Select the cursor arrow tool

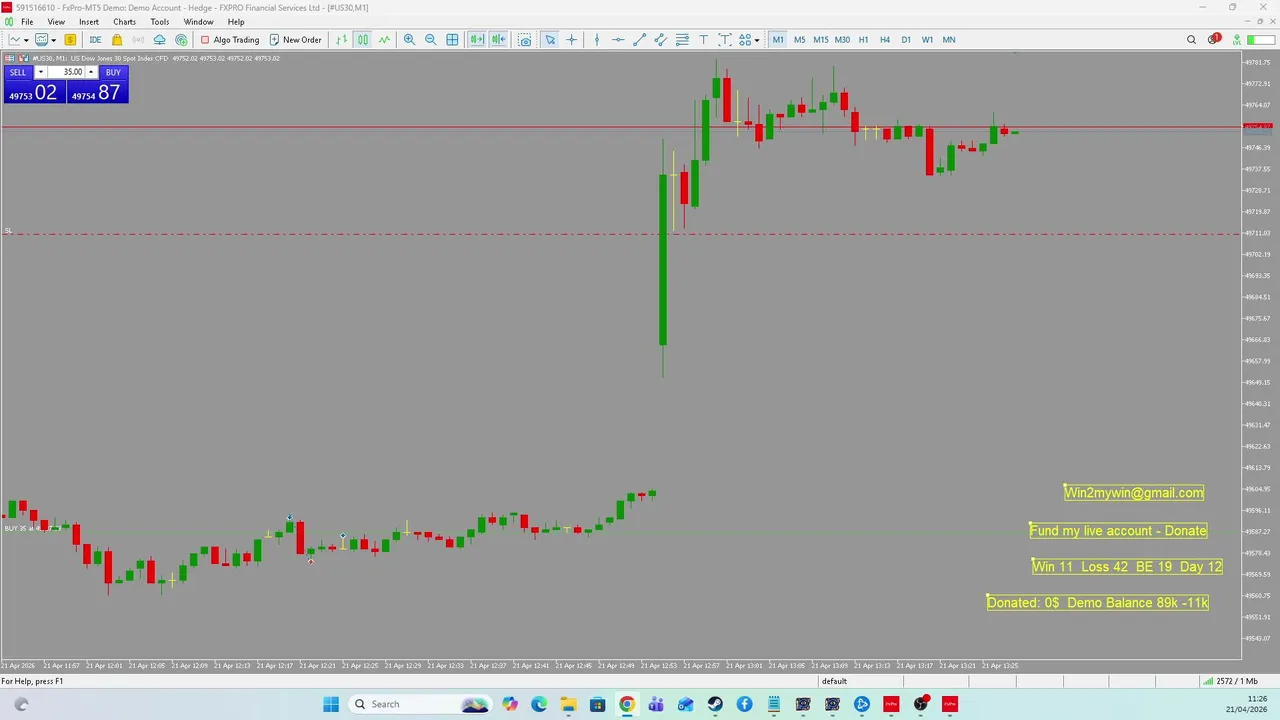coord(550,40)
